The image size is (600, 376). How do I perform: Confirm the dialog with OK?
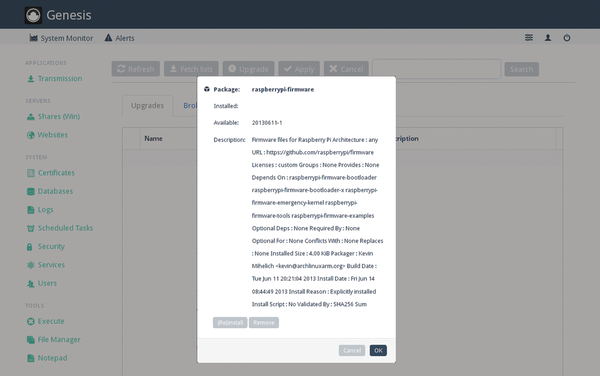pyautogui.click(x=378, y=350)
